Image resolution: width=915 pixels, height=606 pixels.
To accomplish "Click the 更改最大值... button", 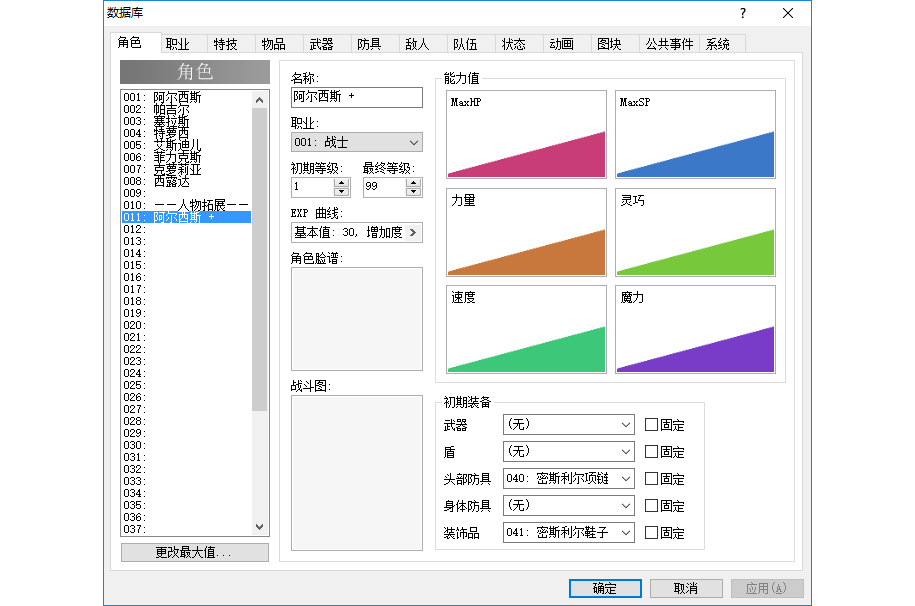I will 194,552.
